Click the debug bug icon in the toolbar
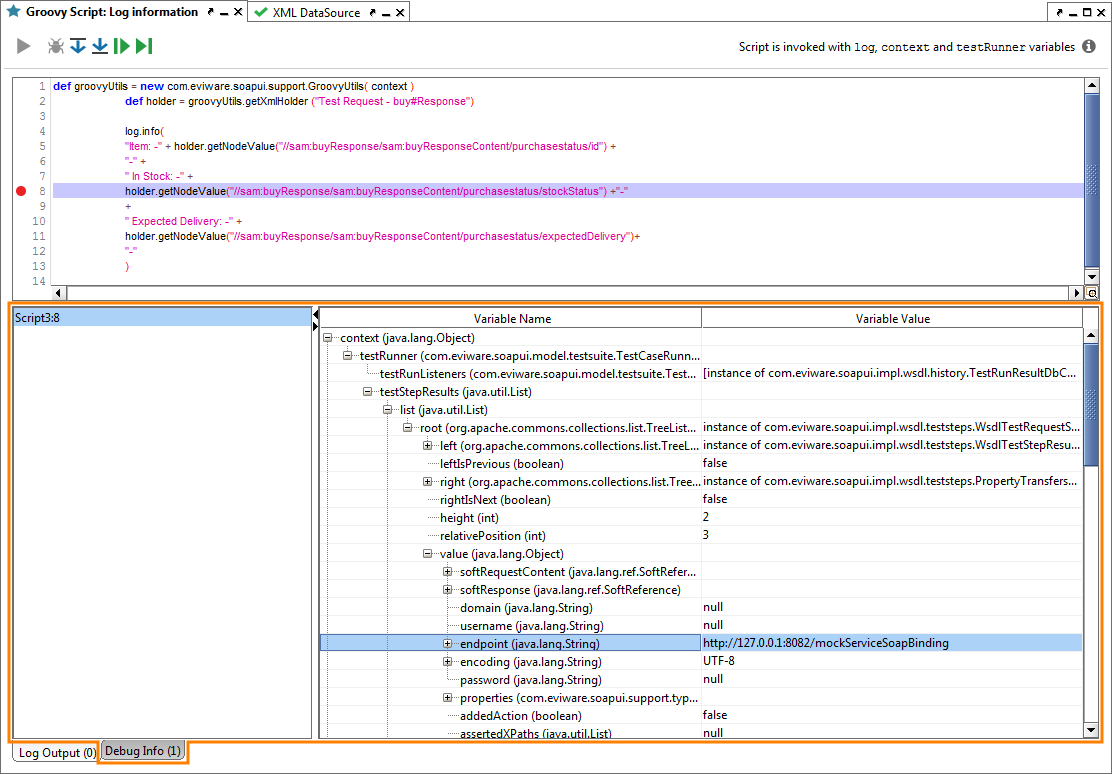Viewport: 1112px width, 774px height. point(55,46)
